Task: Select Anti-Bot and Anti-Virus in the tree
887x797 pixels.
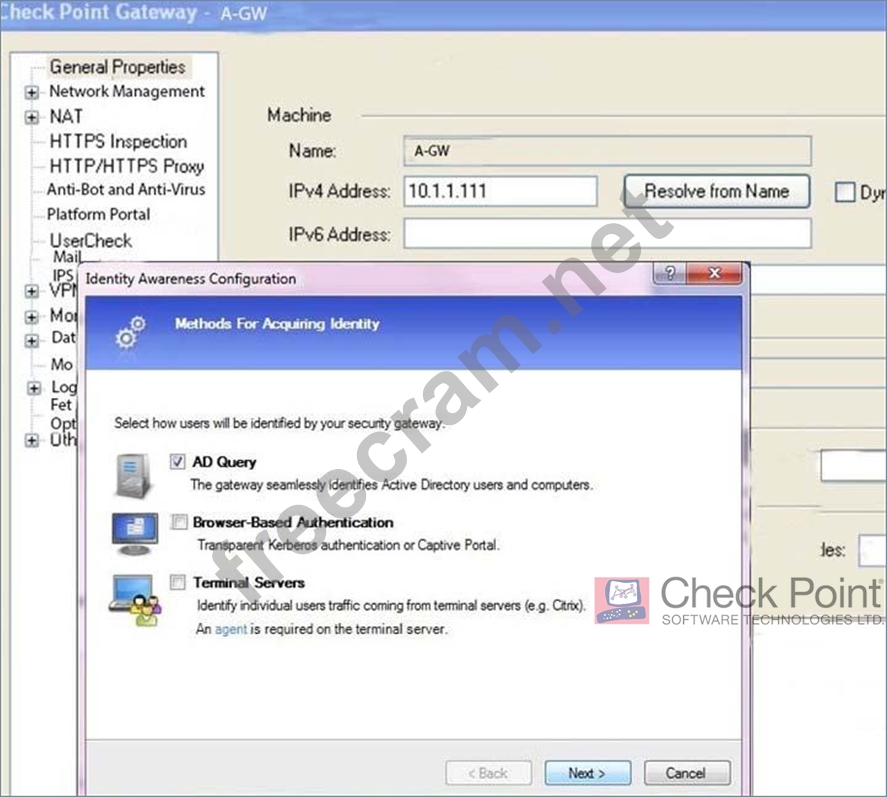Action: coord(126,189)
